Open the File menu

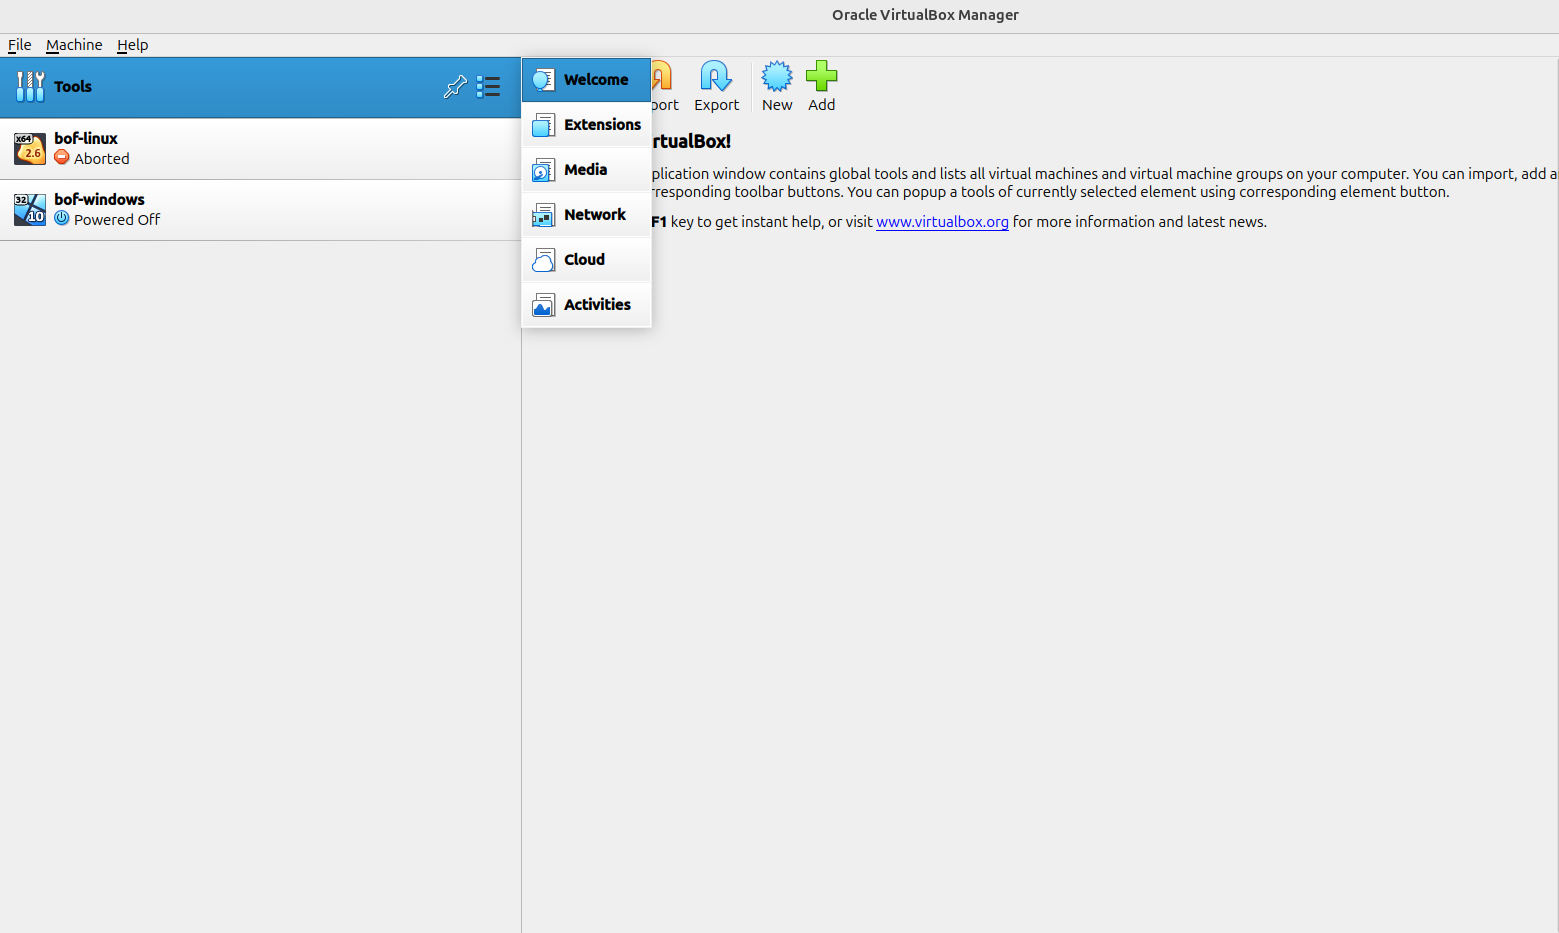pyautogui.click(x=20, y=45)
